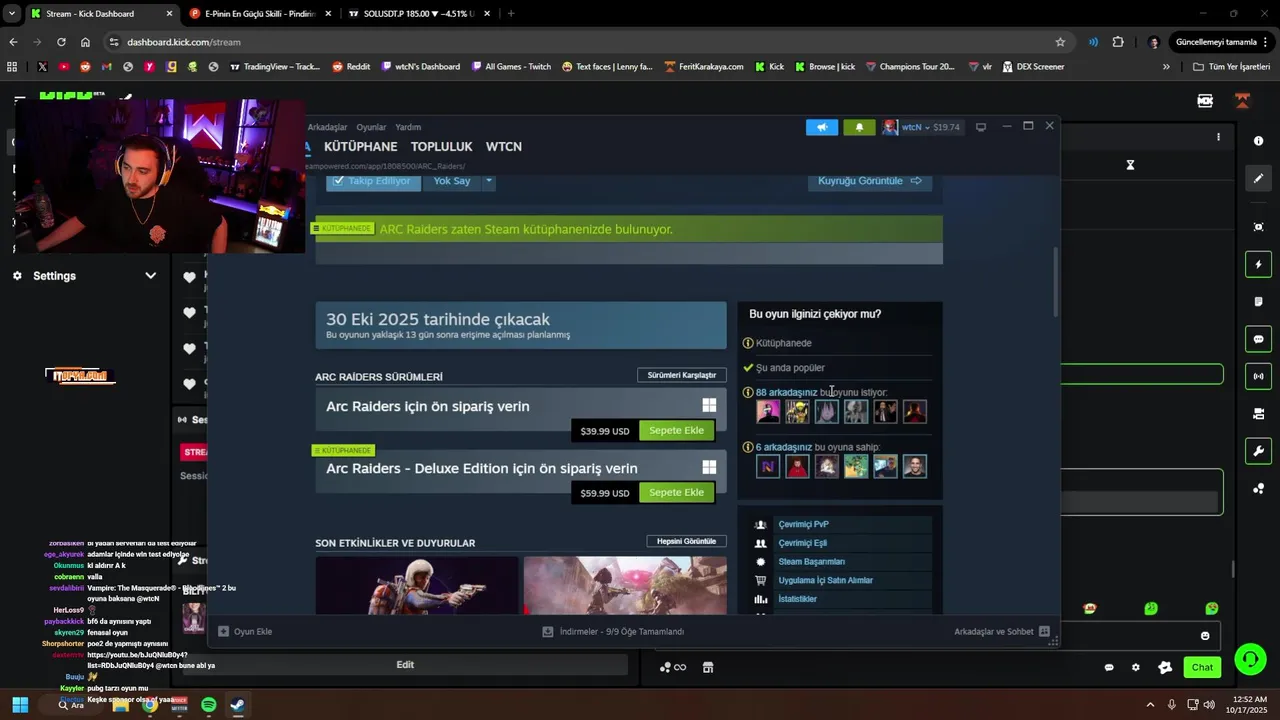The width and height of the screenshot is (1280, 720).
Task: Click the pencil edit icon in Kick sidebar
Action: pyautogui.click(x=1258, y=179)
